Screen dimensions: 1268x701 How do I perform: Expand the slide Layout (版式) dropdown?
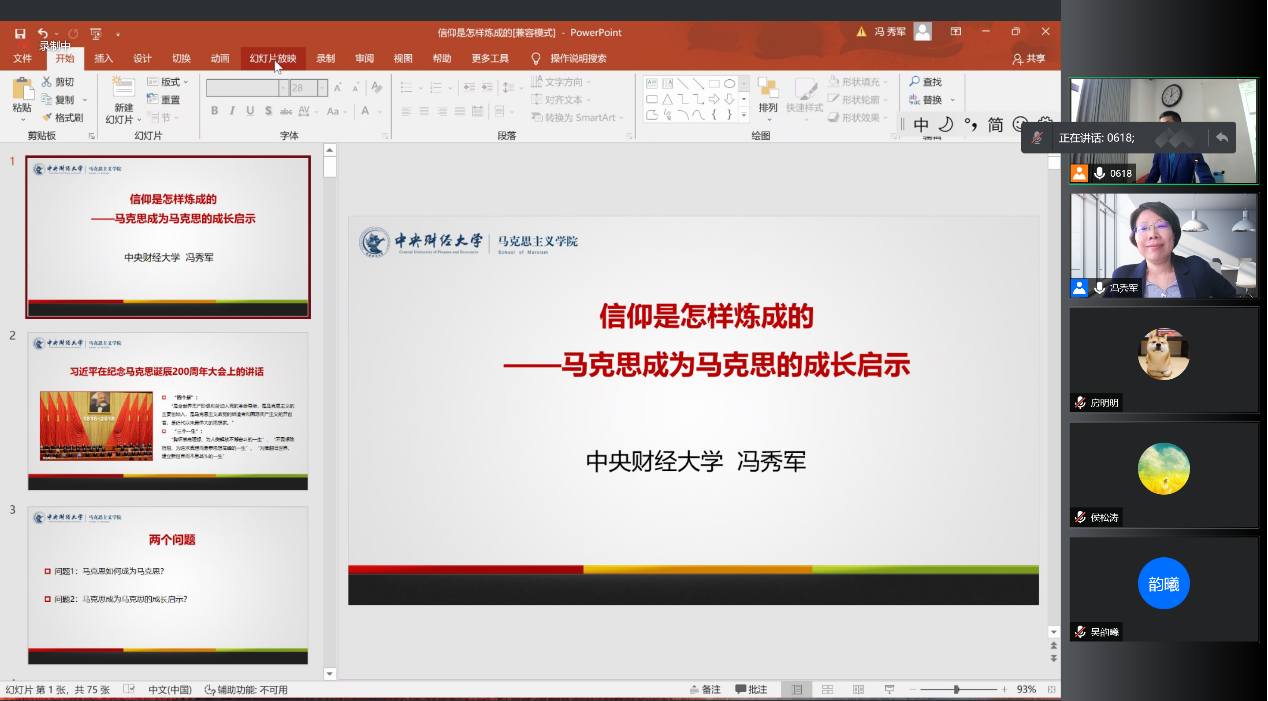coord(169,82)
